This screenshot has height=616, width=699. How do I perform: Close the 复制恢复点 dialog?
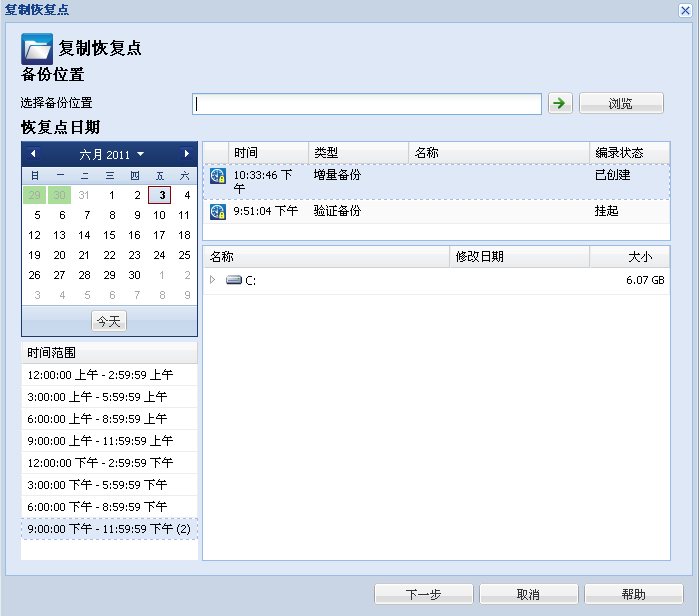[x=685, y=10]
